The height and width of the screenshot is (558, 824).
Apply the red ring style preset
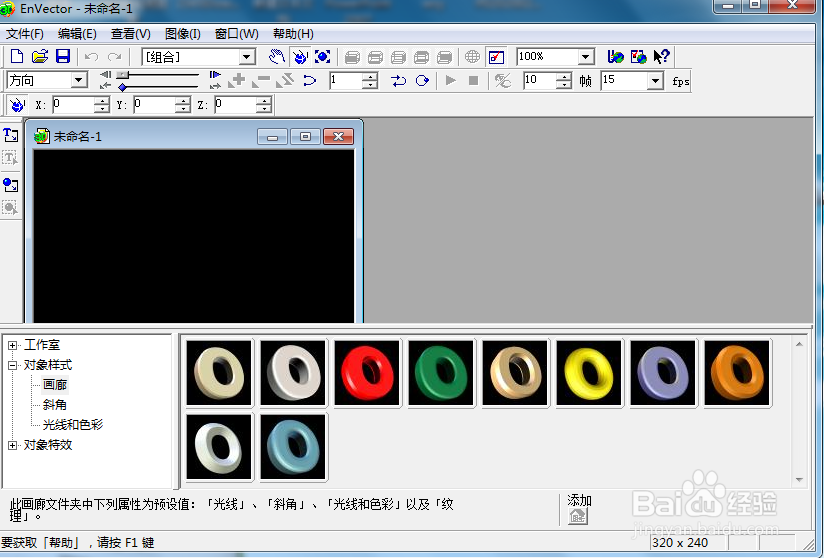coord(367,373)
